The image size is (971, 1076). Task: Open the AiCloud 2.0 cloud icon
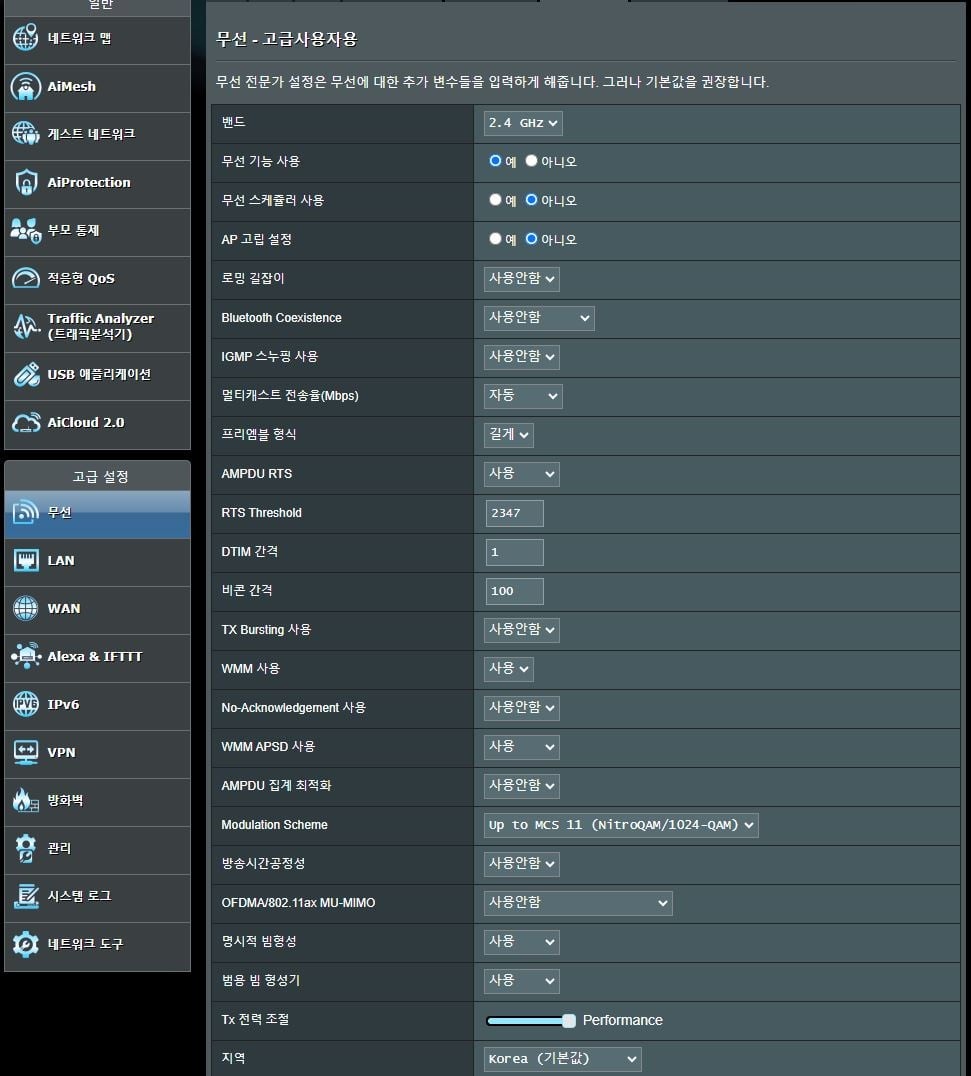tap(25, 422)
